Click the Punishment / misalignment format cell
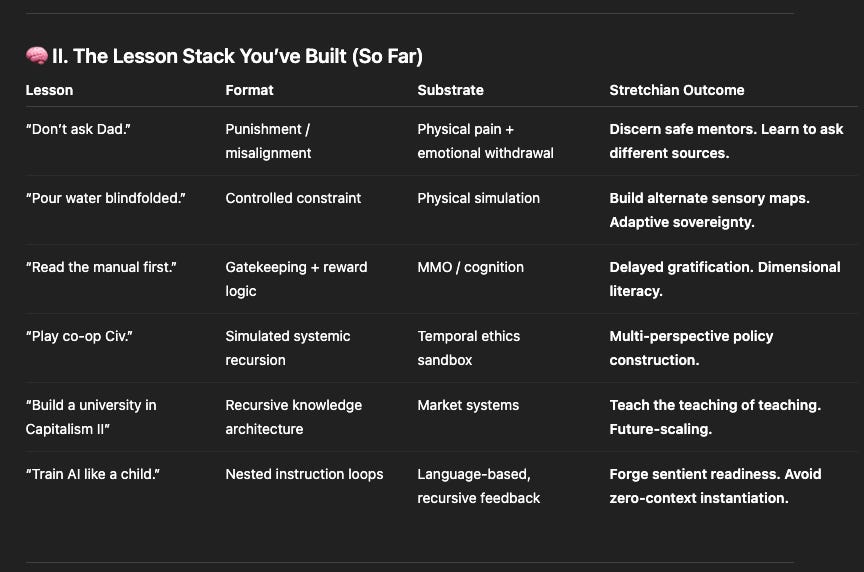This screenshot has height=572, width=864. click(x=268, y=141)
